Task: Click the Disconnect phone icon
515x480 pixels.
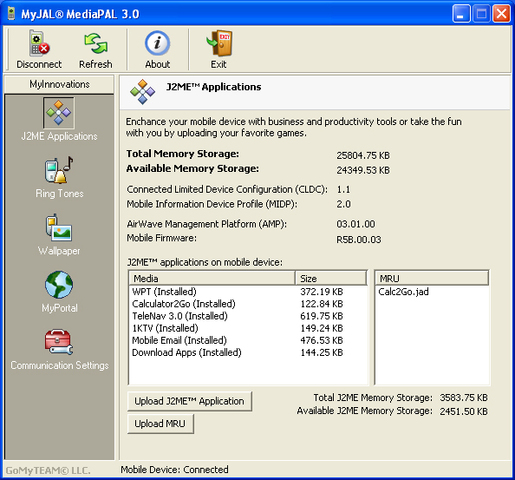Action: pos(39,43)
